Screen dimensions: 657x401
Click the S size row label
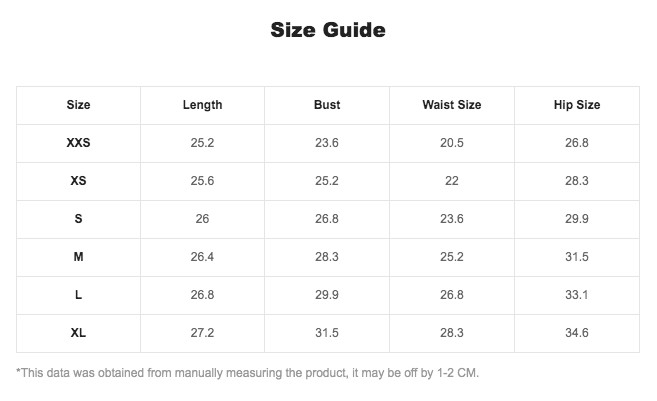click(x=78, y=219)
